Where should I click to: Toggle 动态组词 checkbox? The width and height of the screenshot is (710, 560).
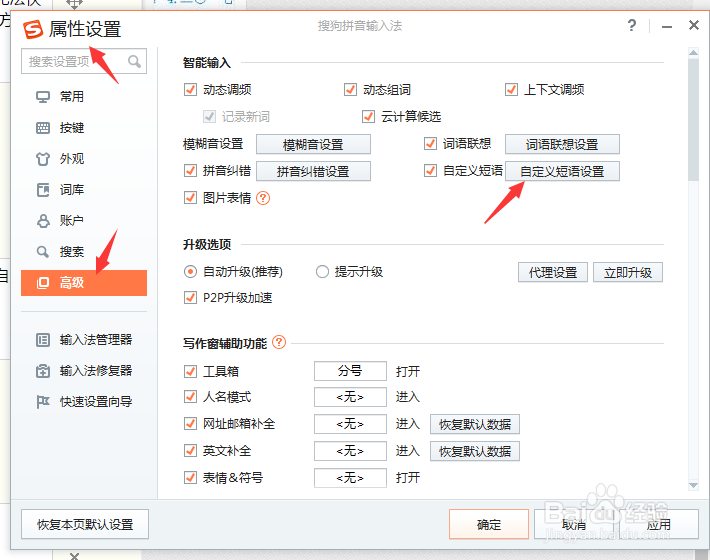click(x=350, y=90)
